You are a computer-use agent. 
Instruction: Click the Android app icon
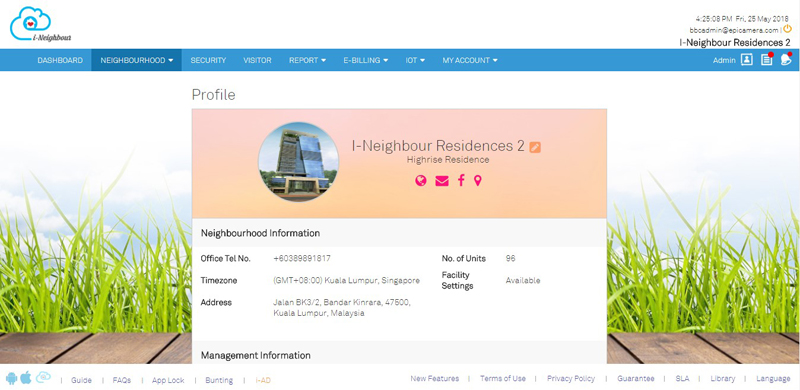(x=12, y=378)
